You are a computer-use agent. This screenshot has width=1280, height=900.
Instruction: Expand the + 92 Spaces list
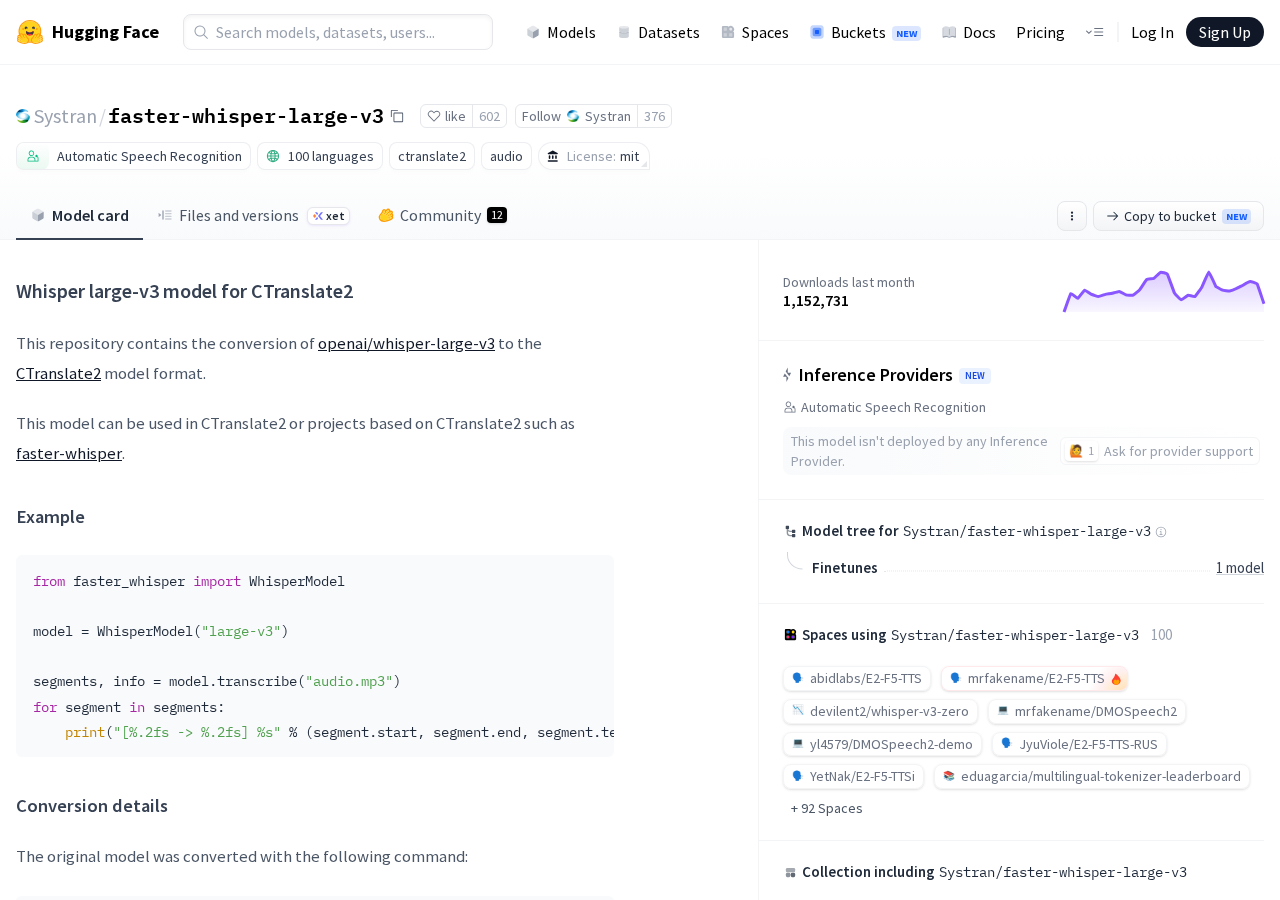tap(826, 808)
